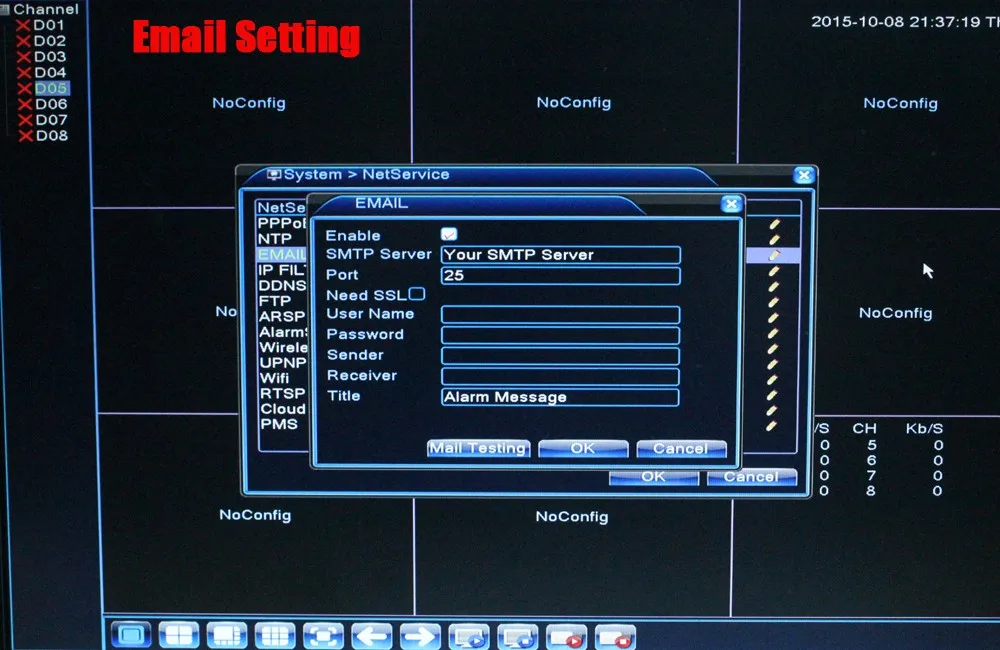Click the red stop record icon
The height and width of the screenshot is (650, 1000).
(615, 636)
